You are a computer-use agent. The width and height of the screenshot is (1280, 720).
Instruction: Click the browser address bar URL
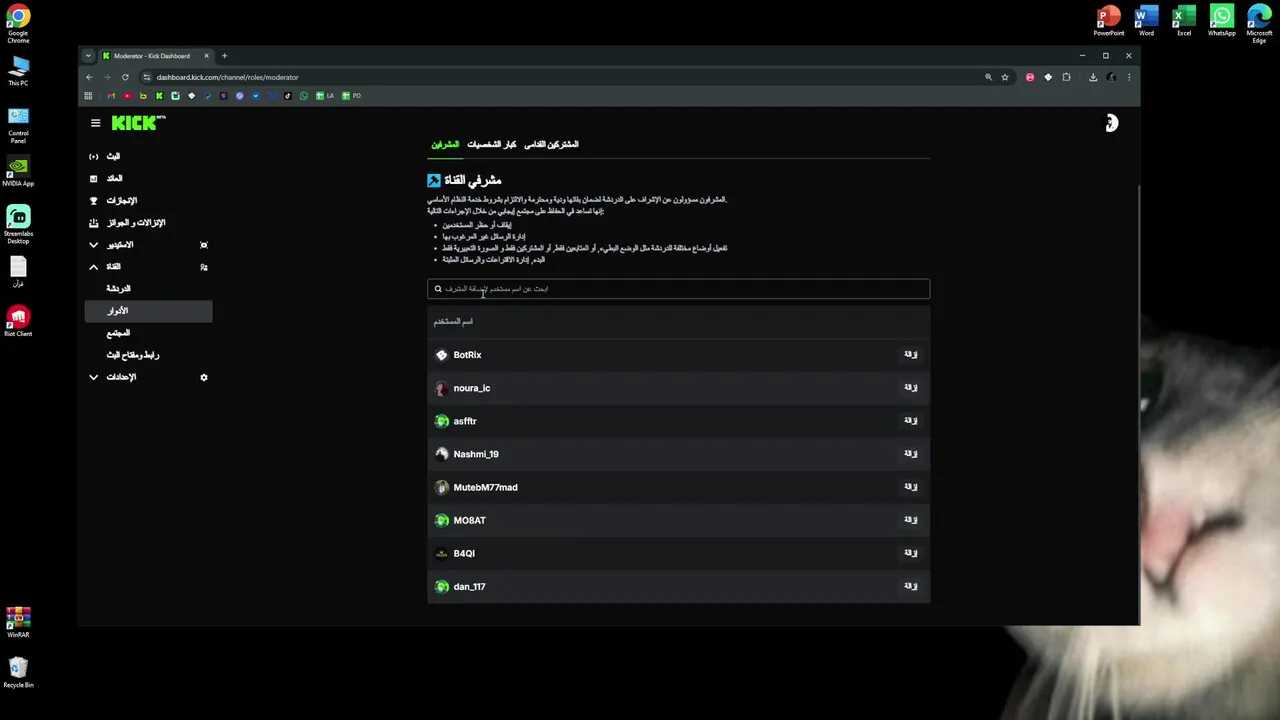point(227,77)
